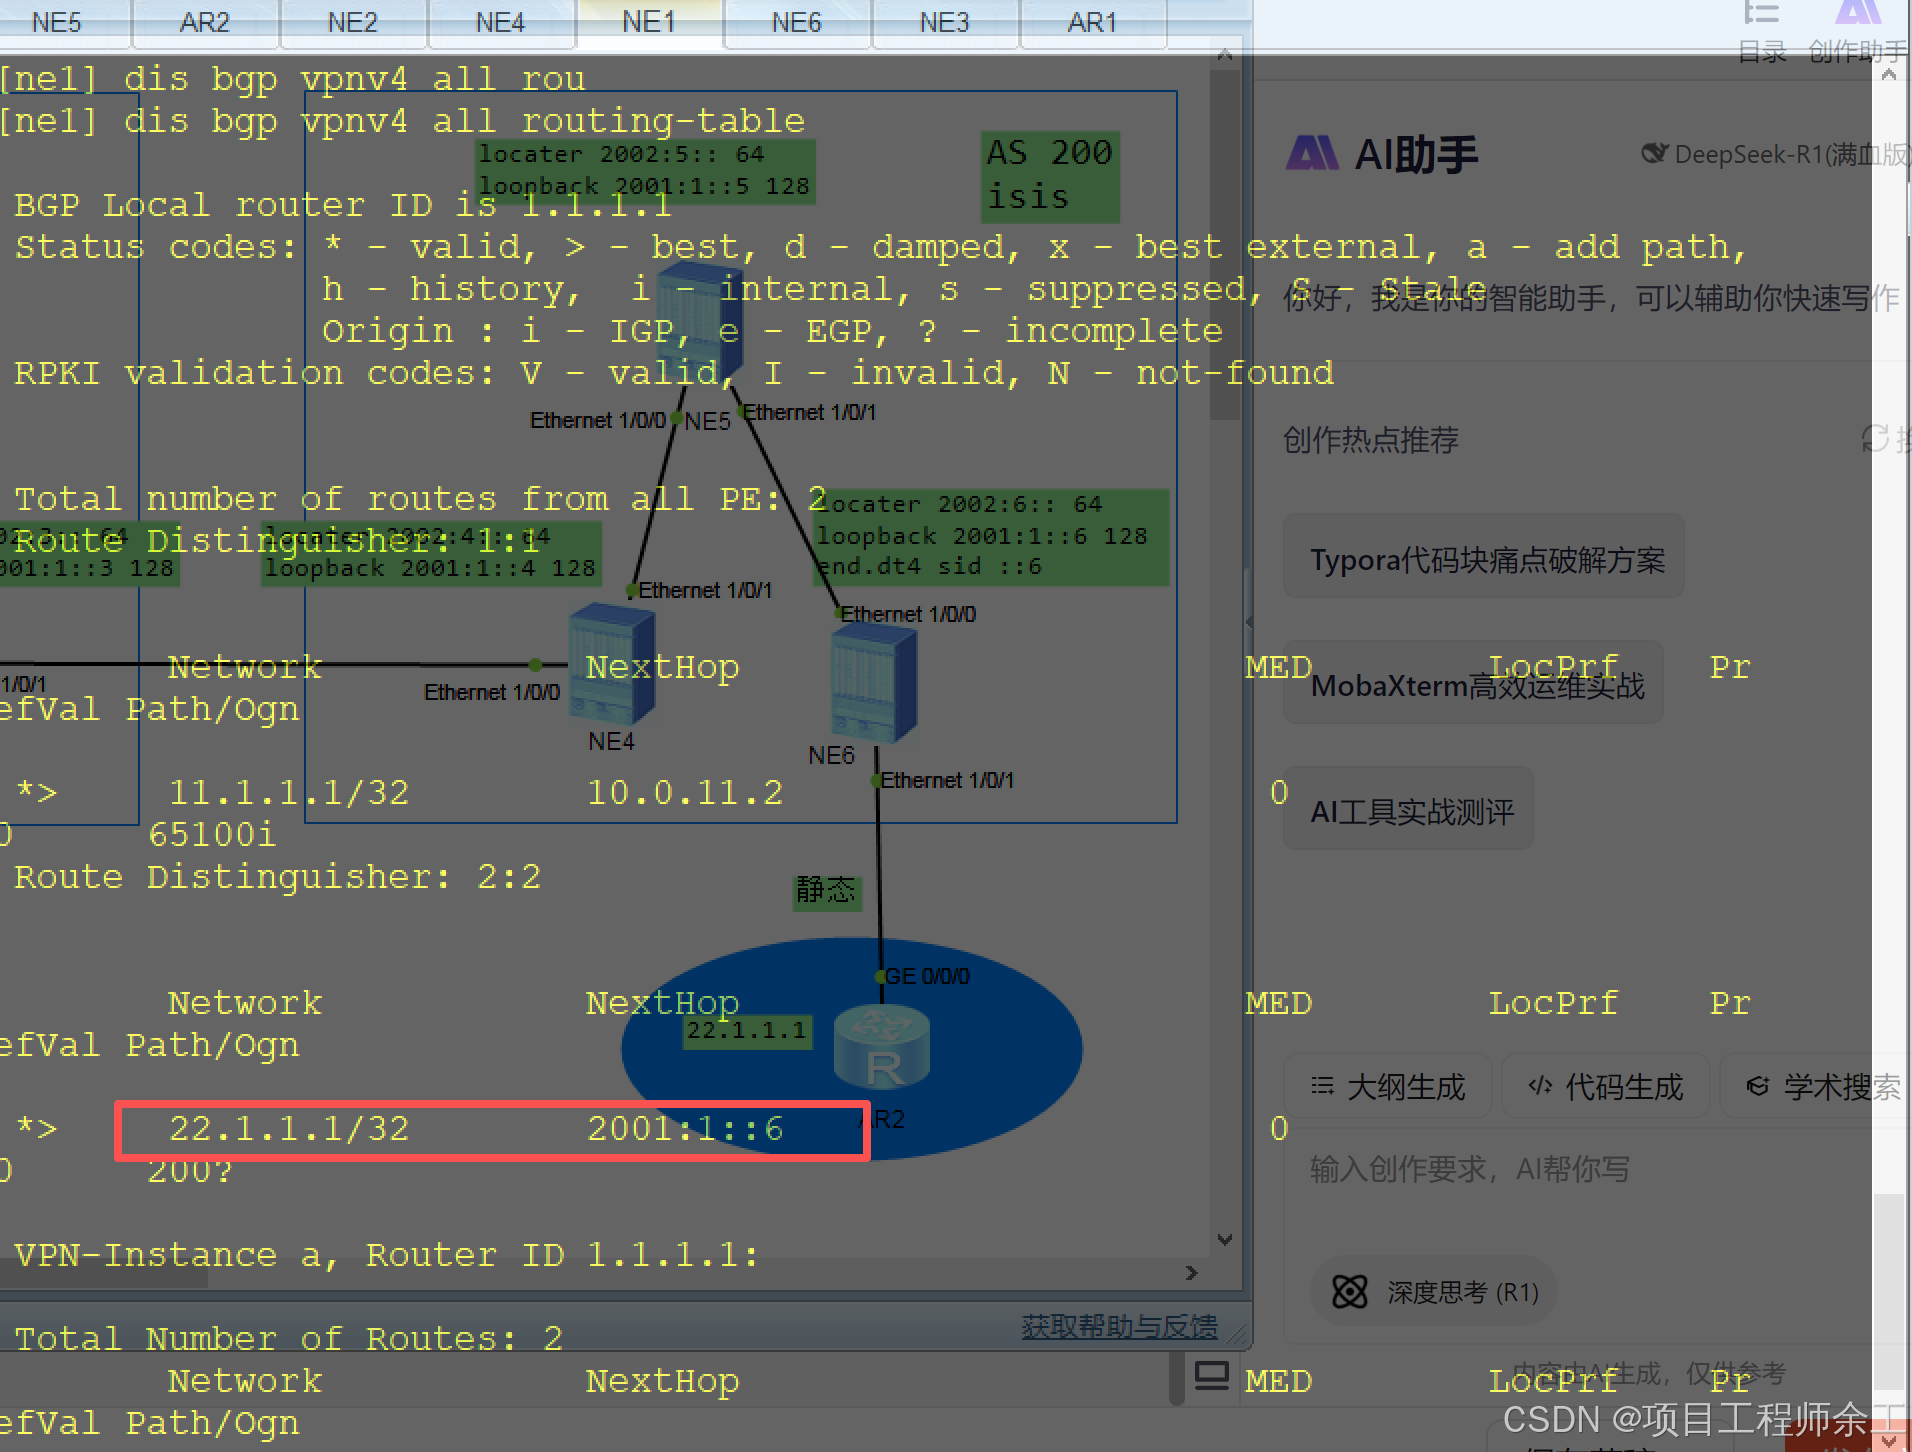Click the 10.0.11.2 next hop value
This screenshot has width=1912, height=1452.
pyautogui.click(x=685, y=792)
